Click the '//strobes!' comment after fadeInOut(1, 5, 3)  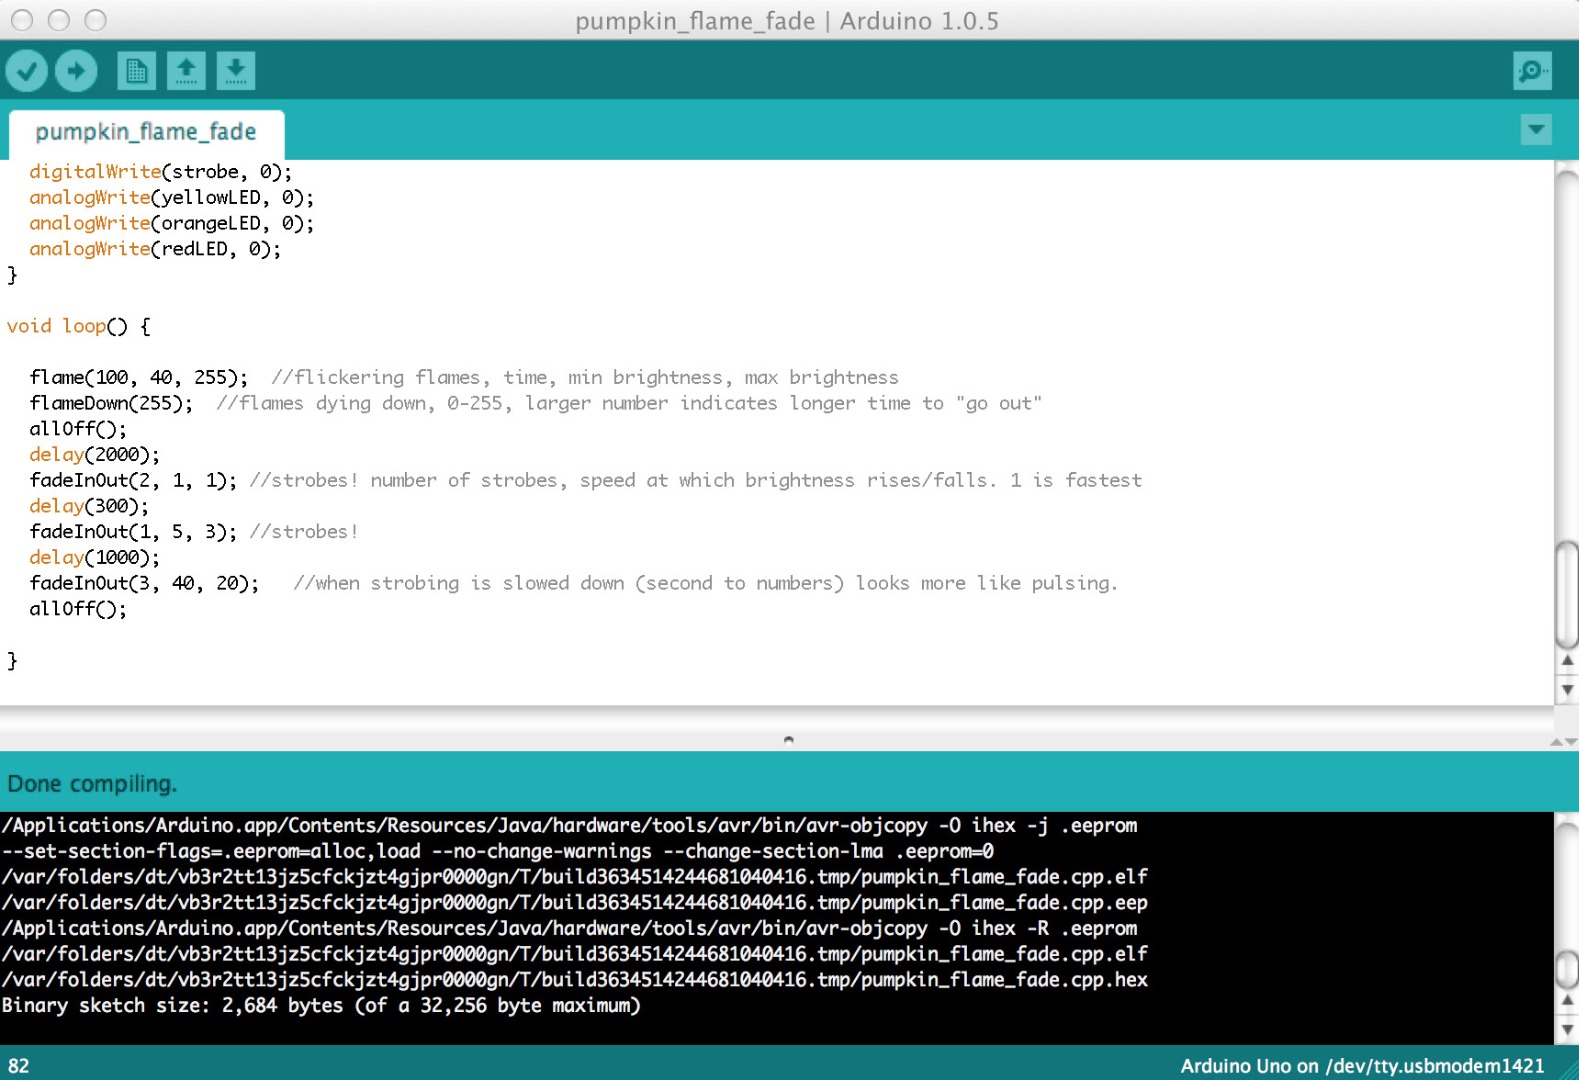tap(304, 532)
